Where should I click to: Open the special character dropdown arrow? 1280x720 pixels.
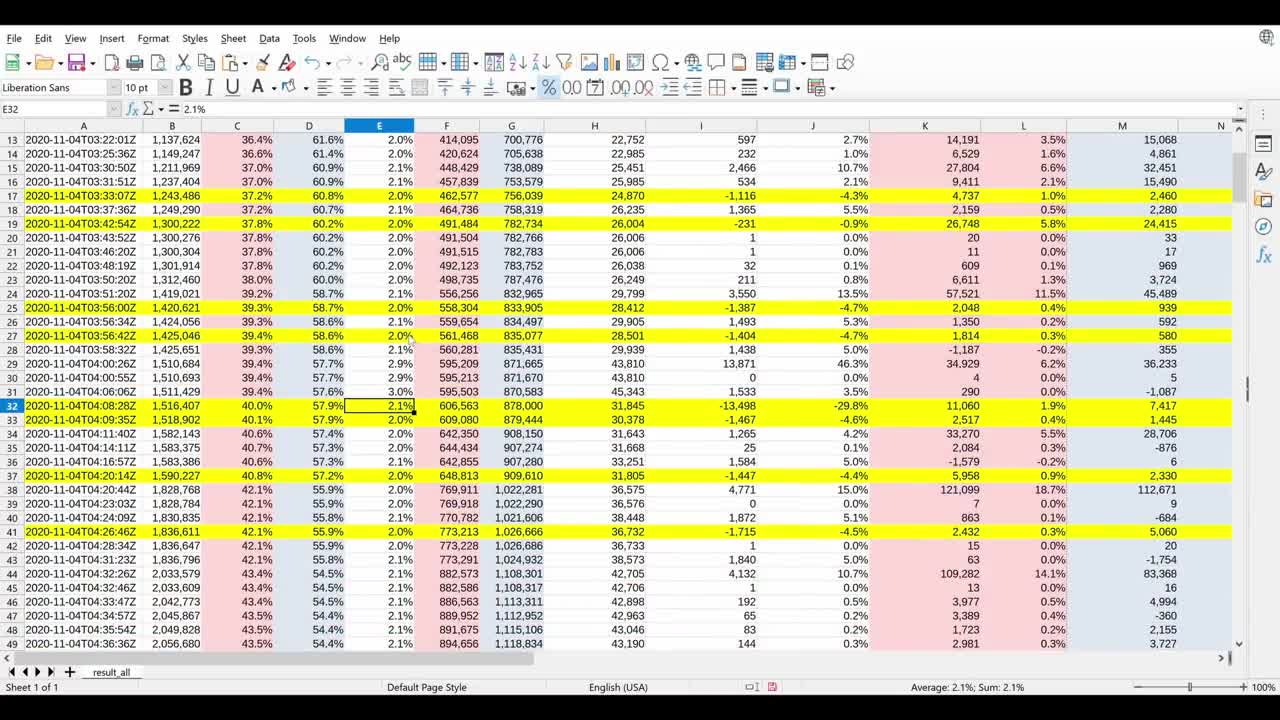click(675, 62)
